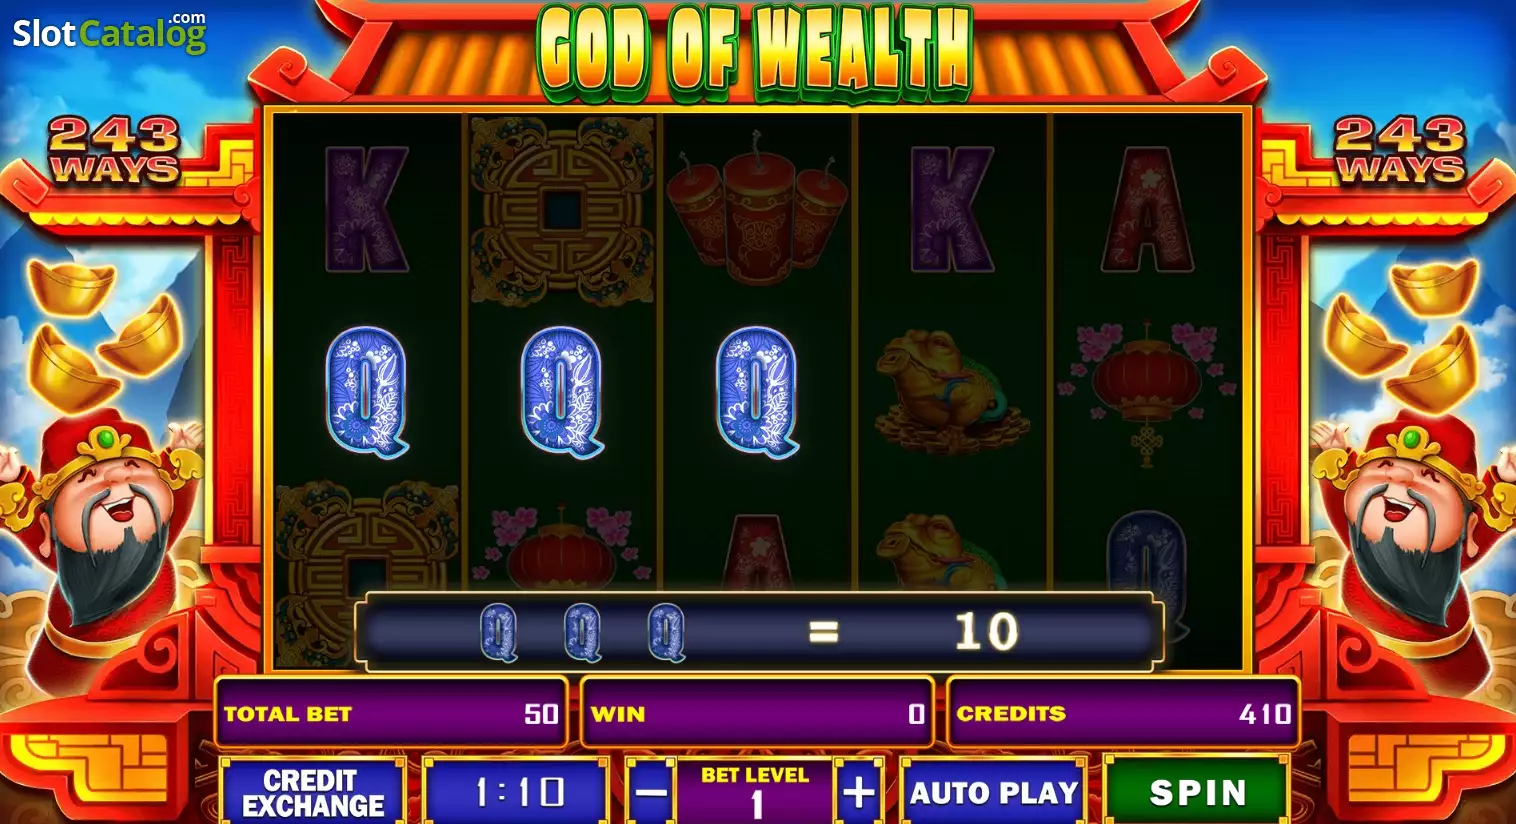Click the left 243 WAYS badge

tap(115, 150)
